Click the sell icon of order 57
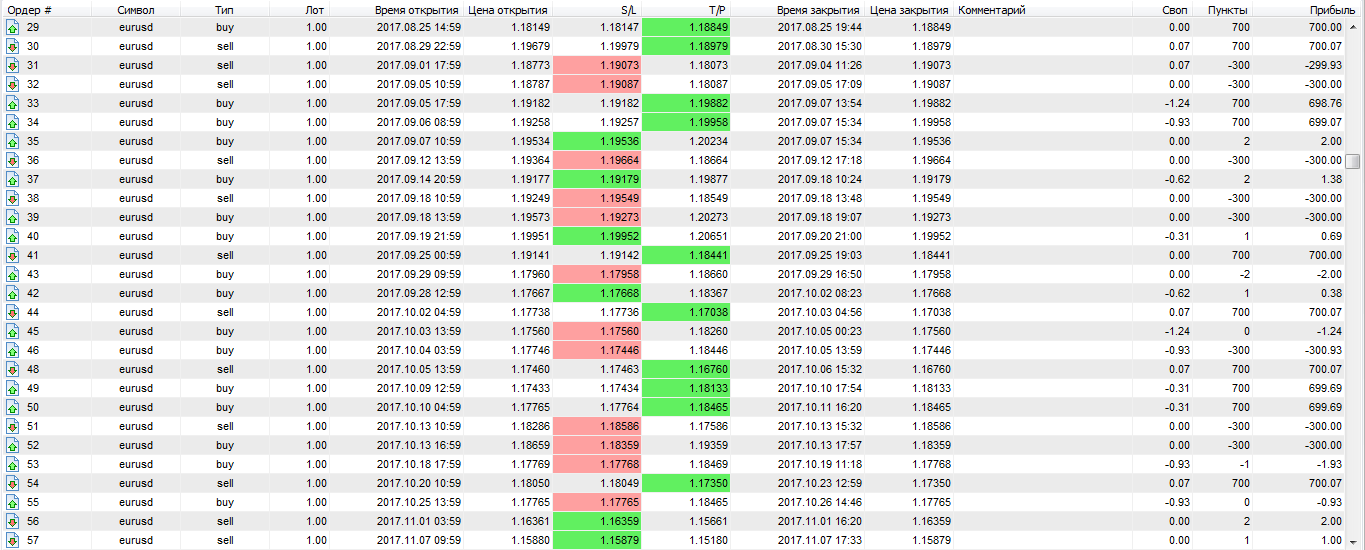 click(12, 540)
